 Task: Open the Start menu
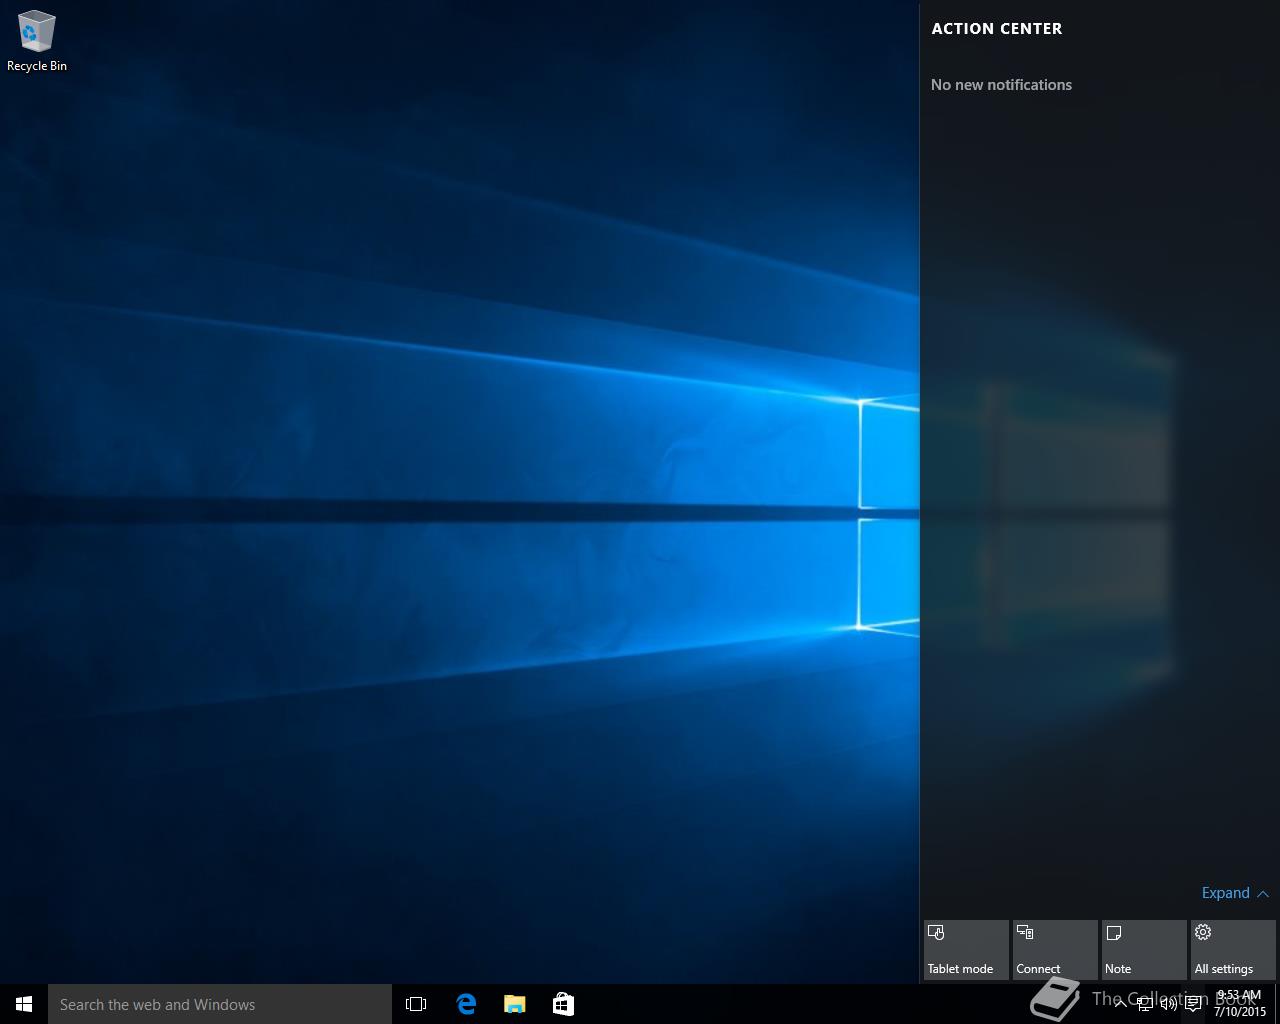pyautogui.click(x=24, y=1004)
